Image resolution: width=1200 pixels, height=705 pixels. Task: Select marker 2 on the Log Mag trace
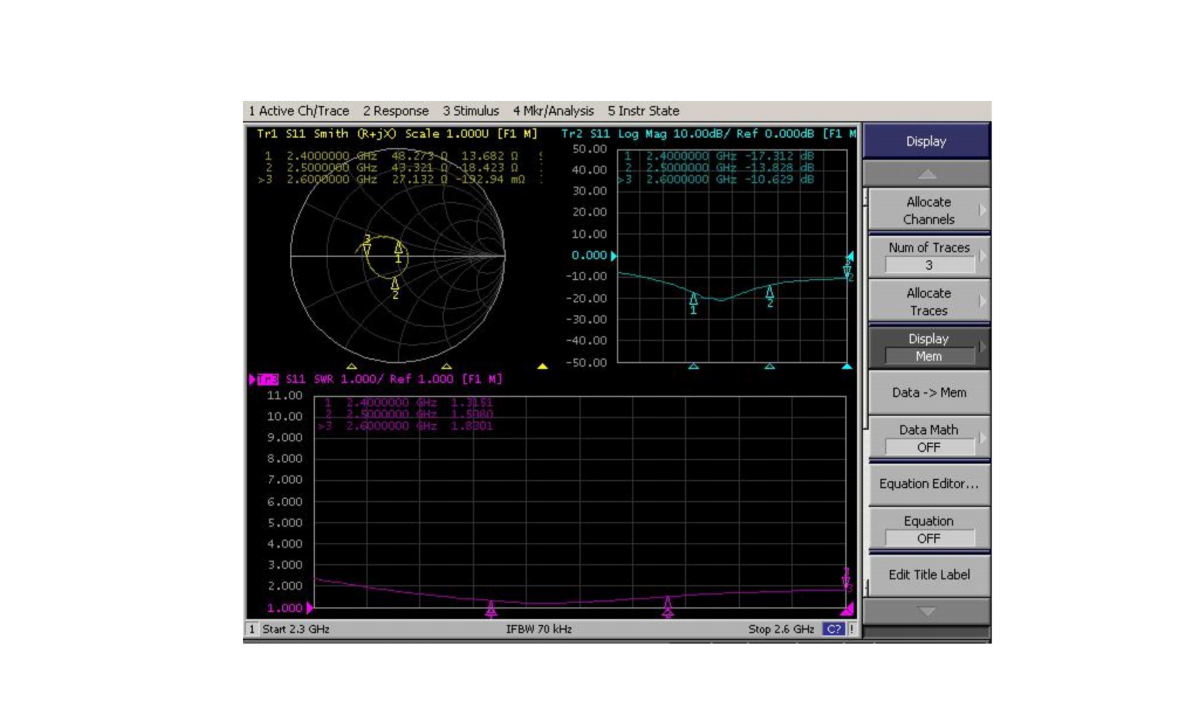coord(770,293)
